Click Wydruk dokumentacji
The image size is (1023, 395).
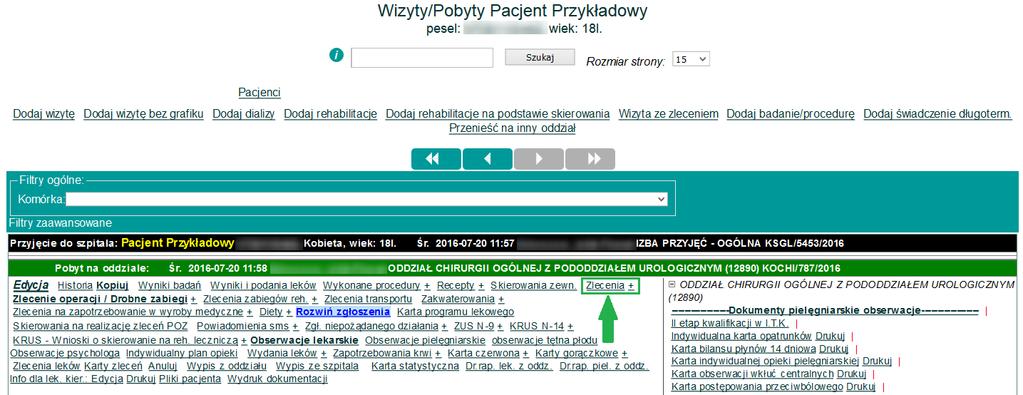tap(277, 379)
